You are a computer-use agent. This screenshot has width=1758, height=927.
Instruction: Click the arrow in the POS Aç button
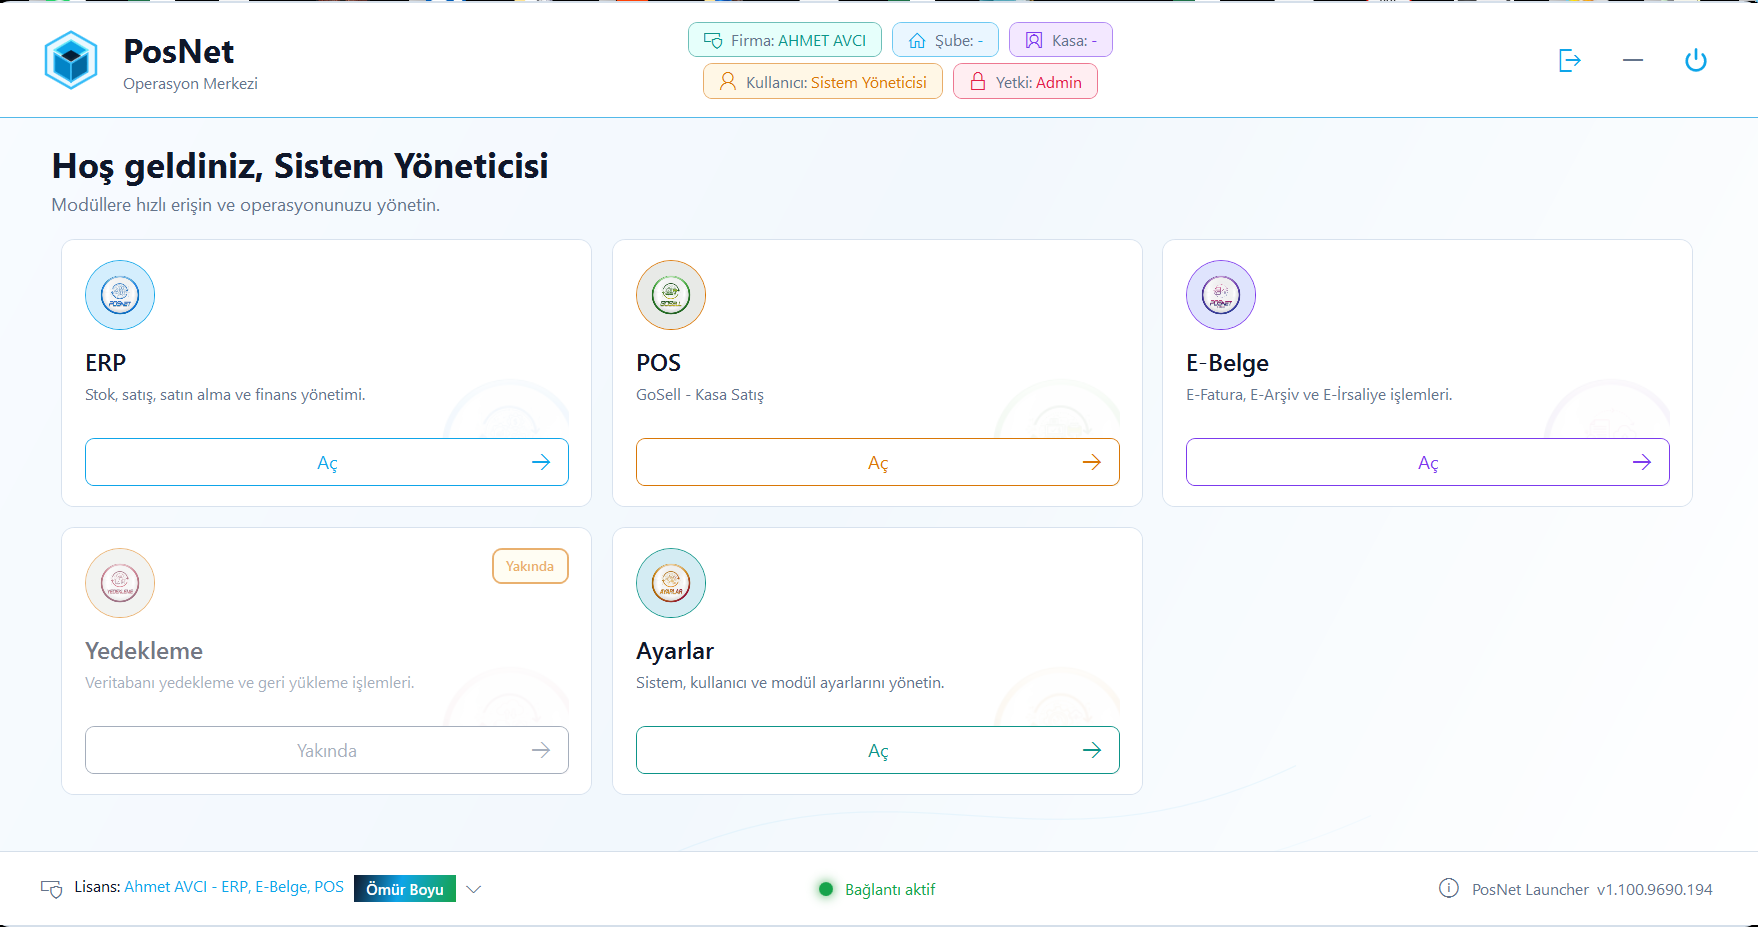[x=1092, y=462]
